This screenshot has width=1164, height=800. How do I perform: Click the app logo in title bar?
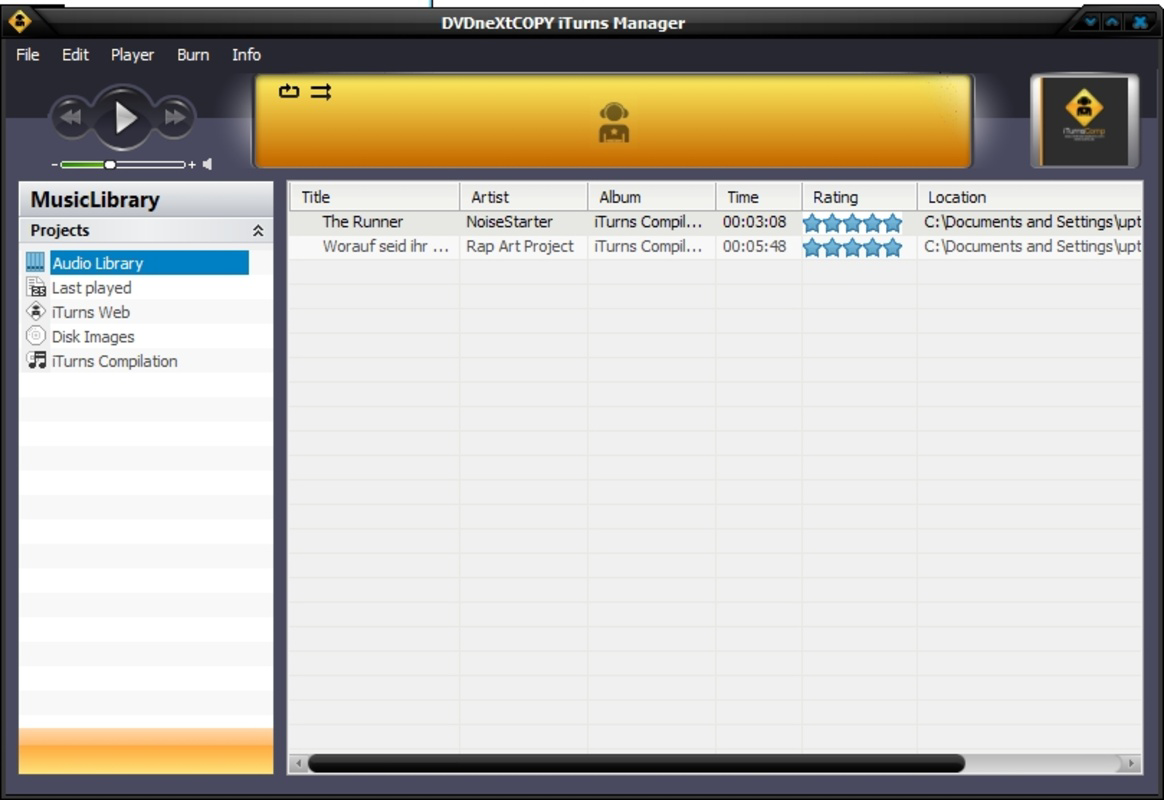(20, 22)
